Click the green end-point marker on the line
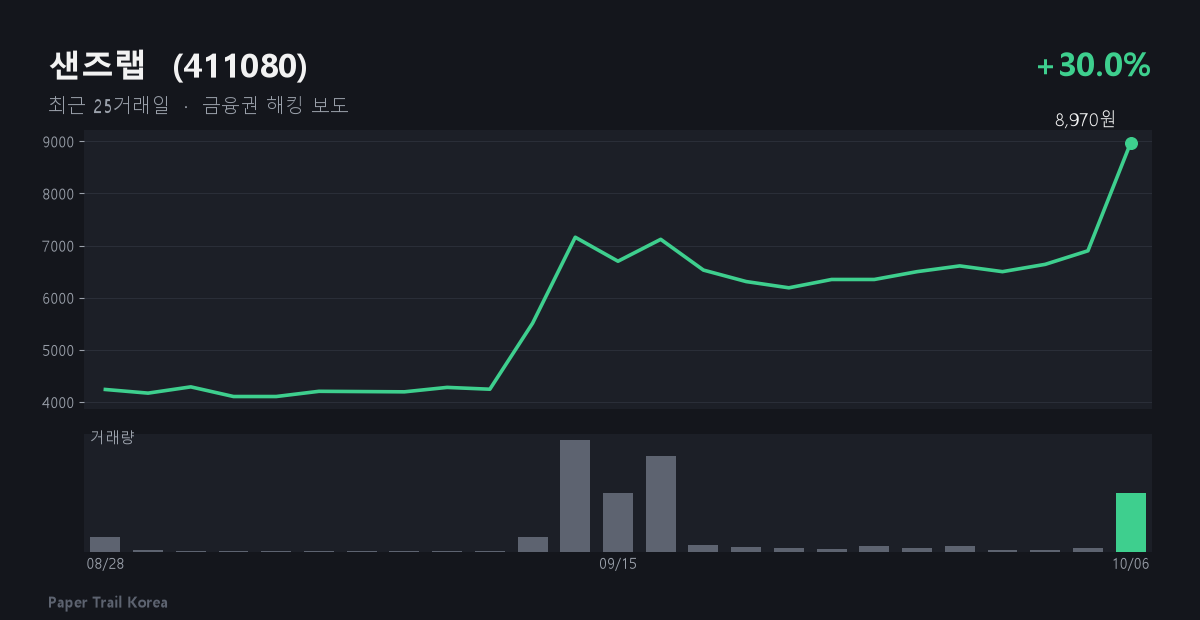The width and height of the screenshot is (1200, 620). [x=1131, y=144]
